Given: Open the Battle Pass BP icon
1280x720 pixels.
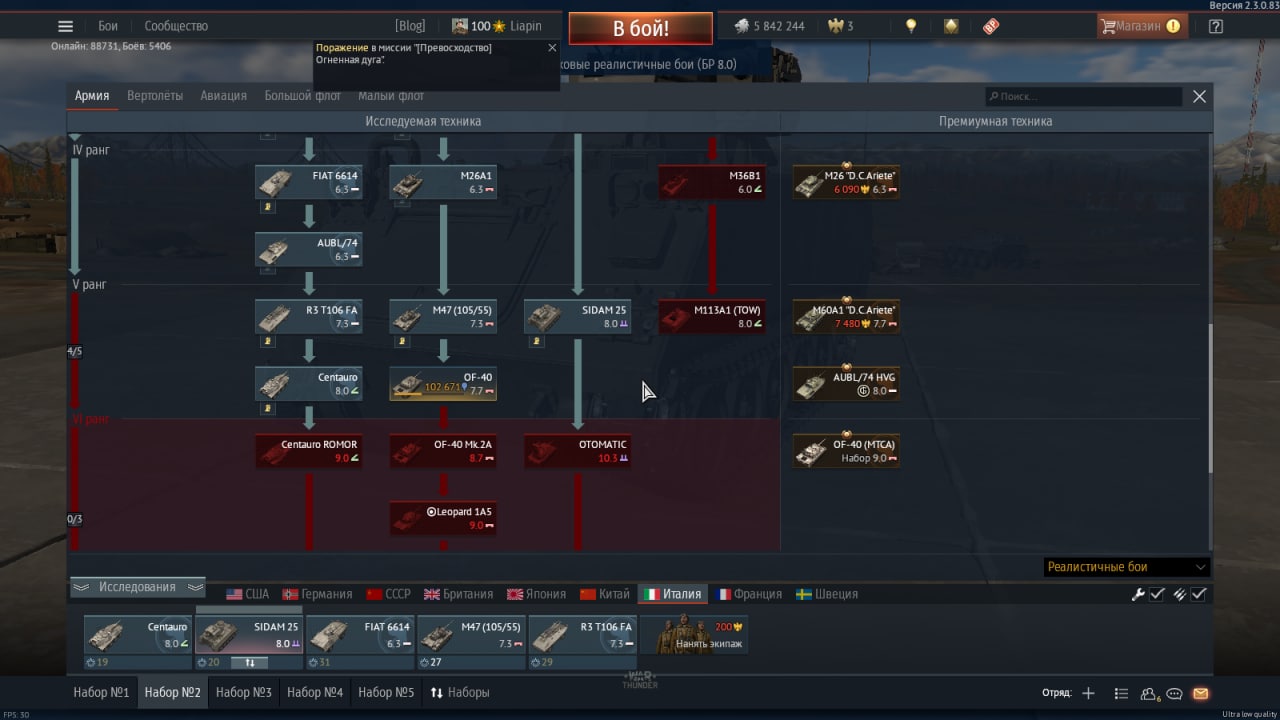Looking at the screenshot, I should 991,26.
